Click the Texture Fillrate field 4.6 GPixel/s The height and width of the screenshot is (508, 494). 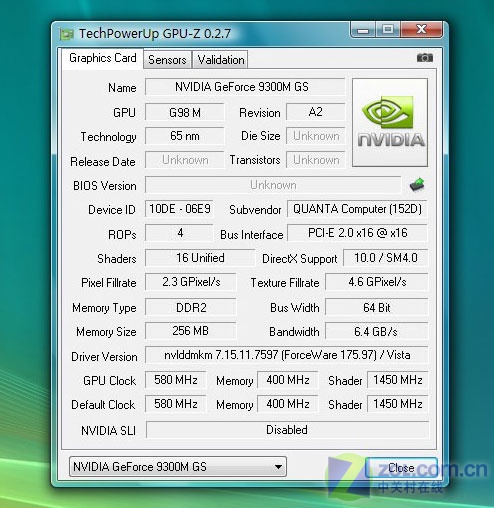coord(377,282)
